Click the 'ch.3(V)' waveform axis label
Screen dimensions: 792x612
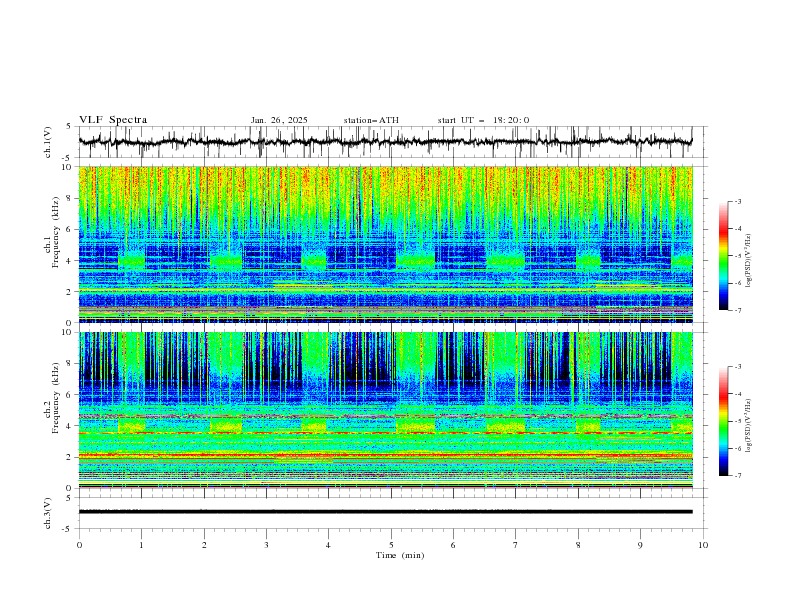tap(47, 513)
